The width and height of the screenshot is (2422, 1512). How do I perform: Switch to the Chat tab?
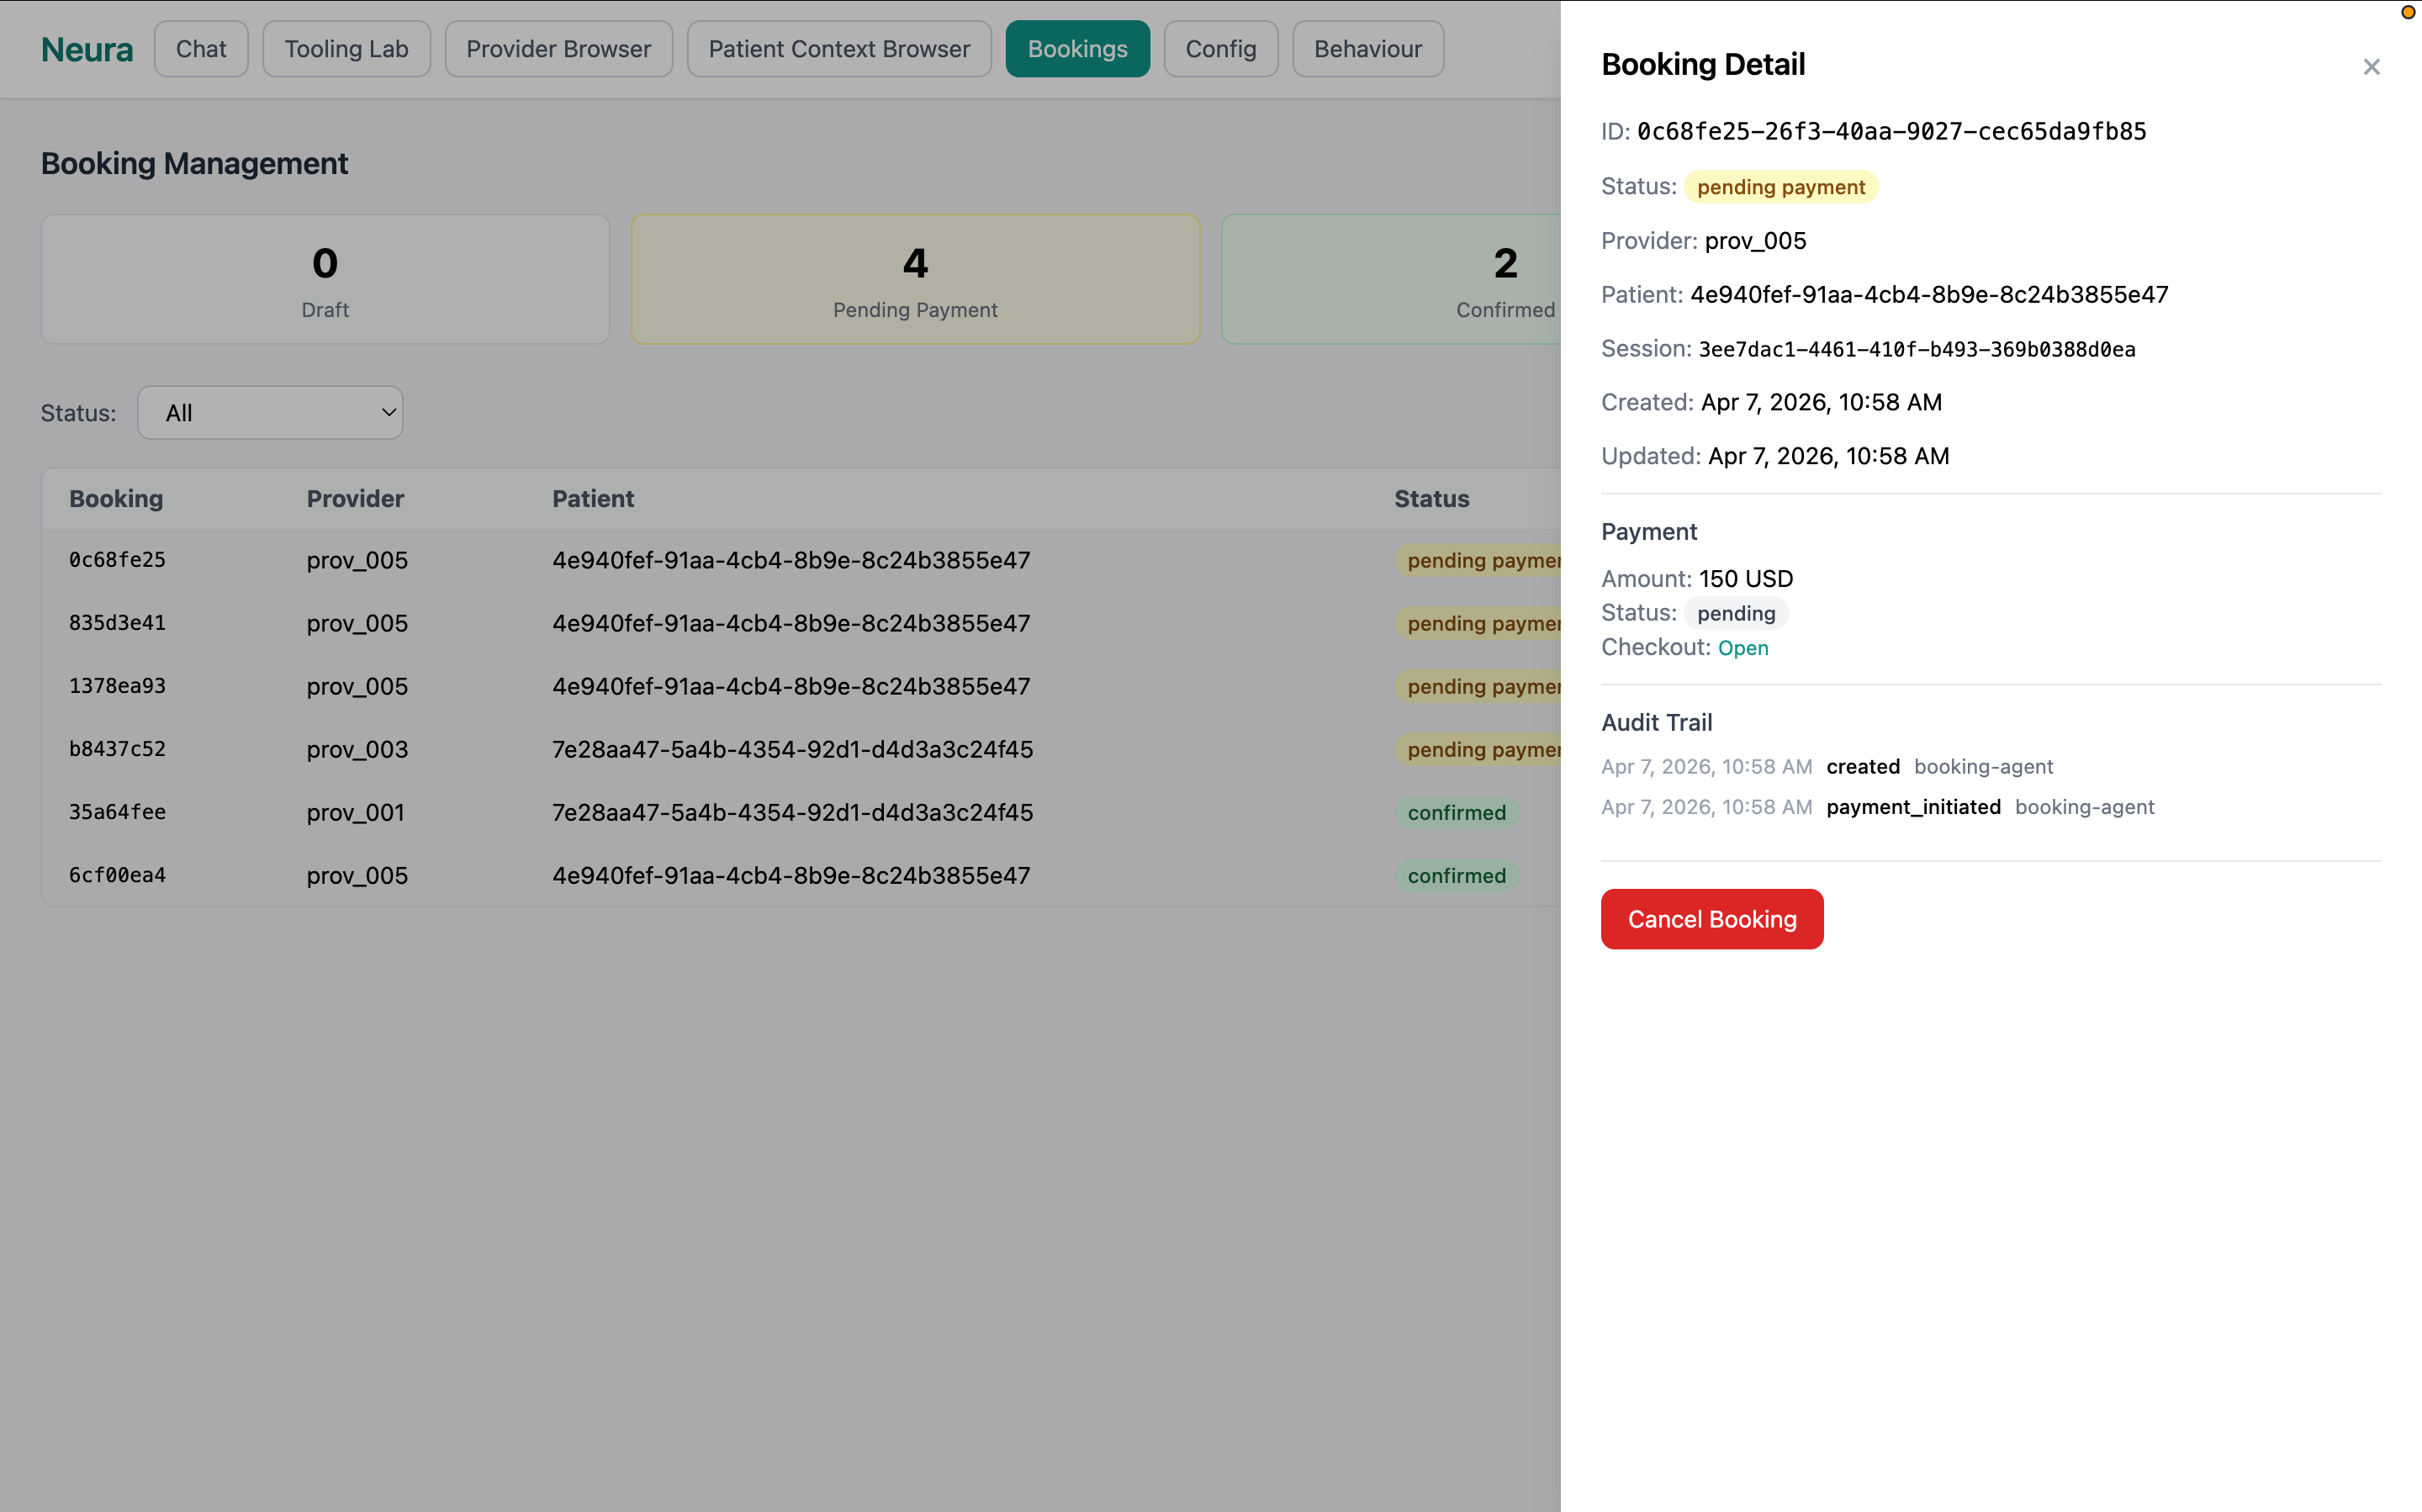[x=201, y=48]
